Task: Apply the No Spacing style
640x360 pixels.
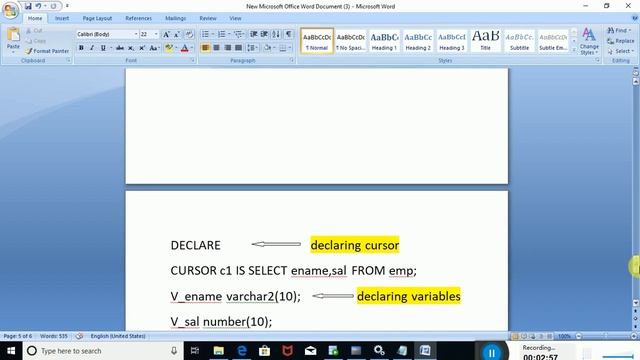Action: point(351,41)
